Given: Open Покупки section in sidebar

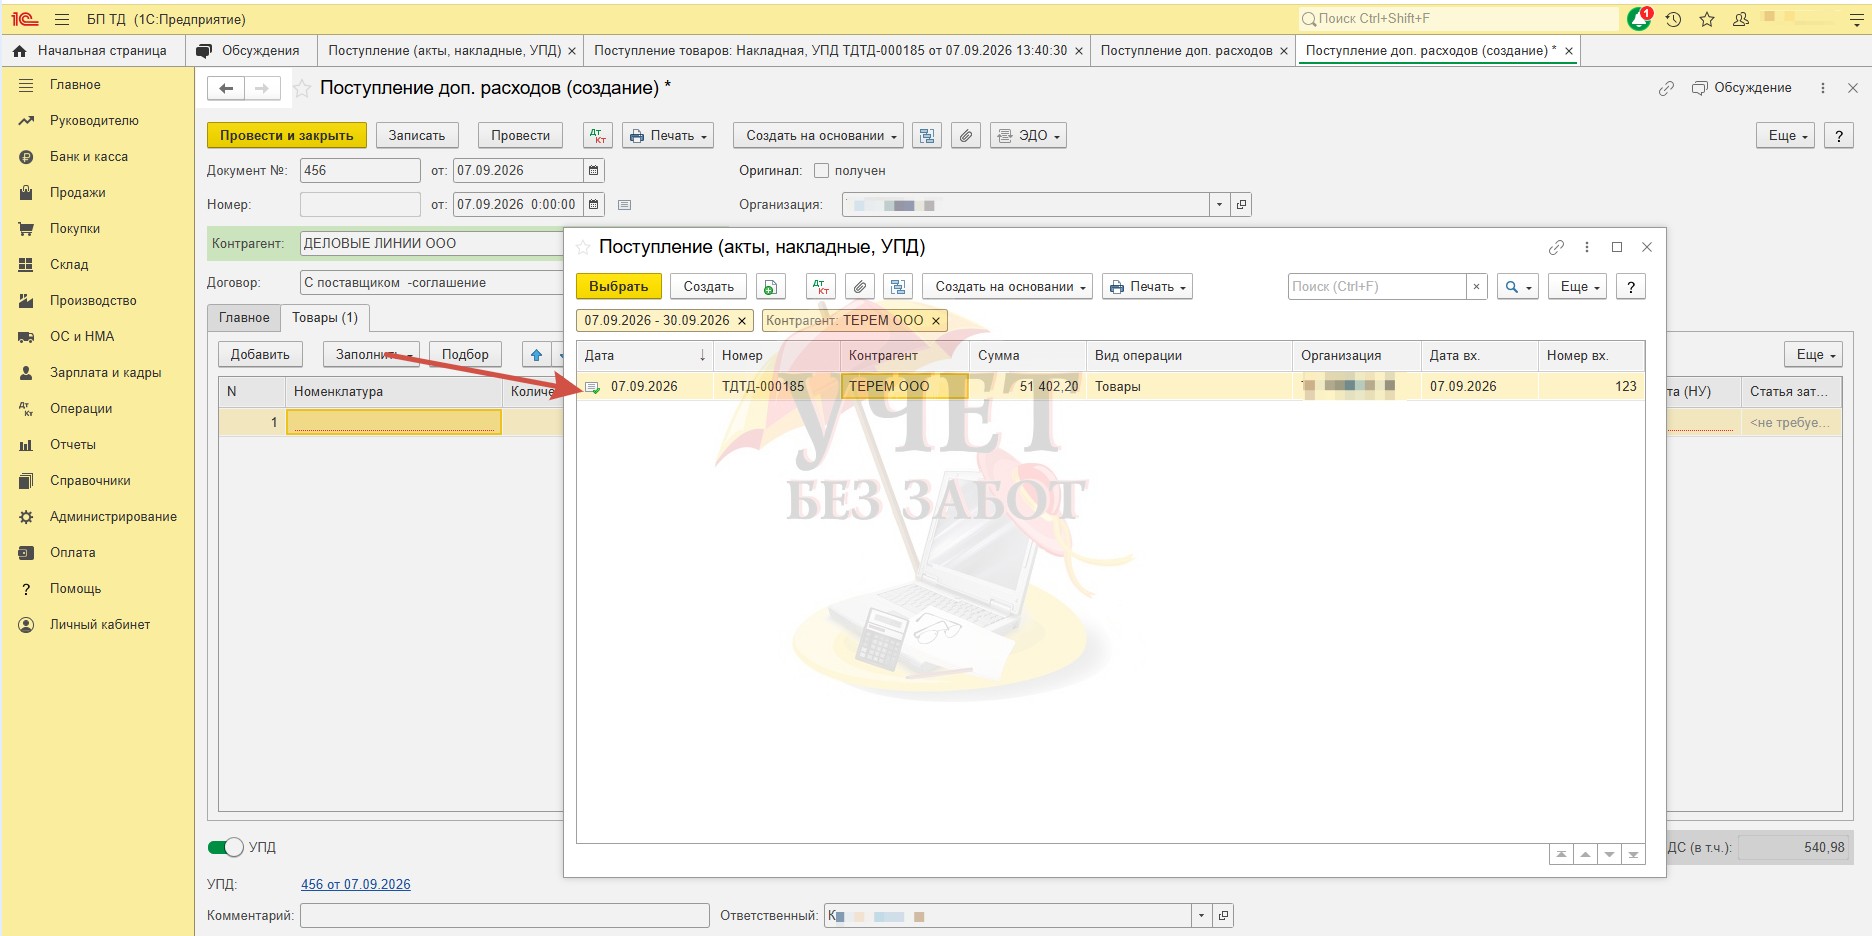Looking at the screenshot, I should click(75, 228).
